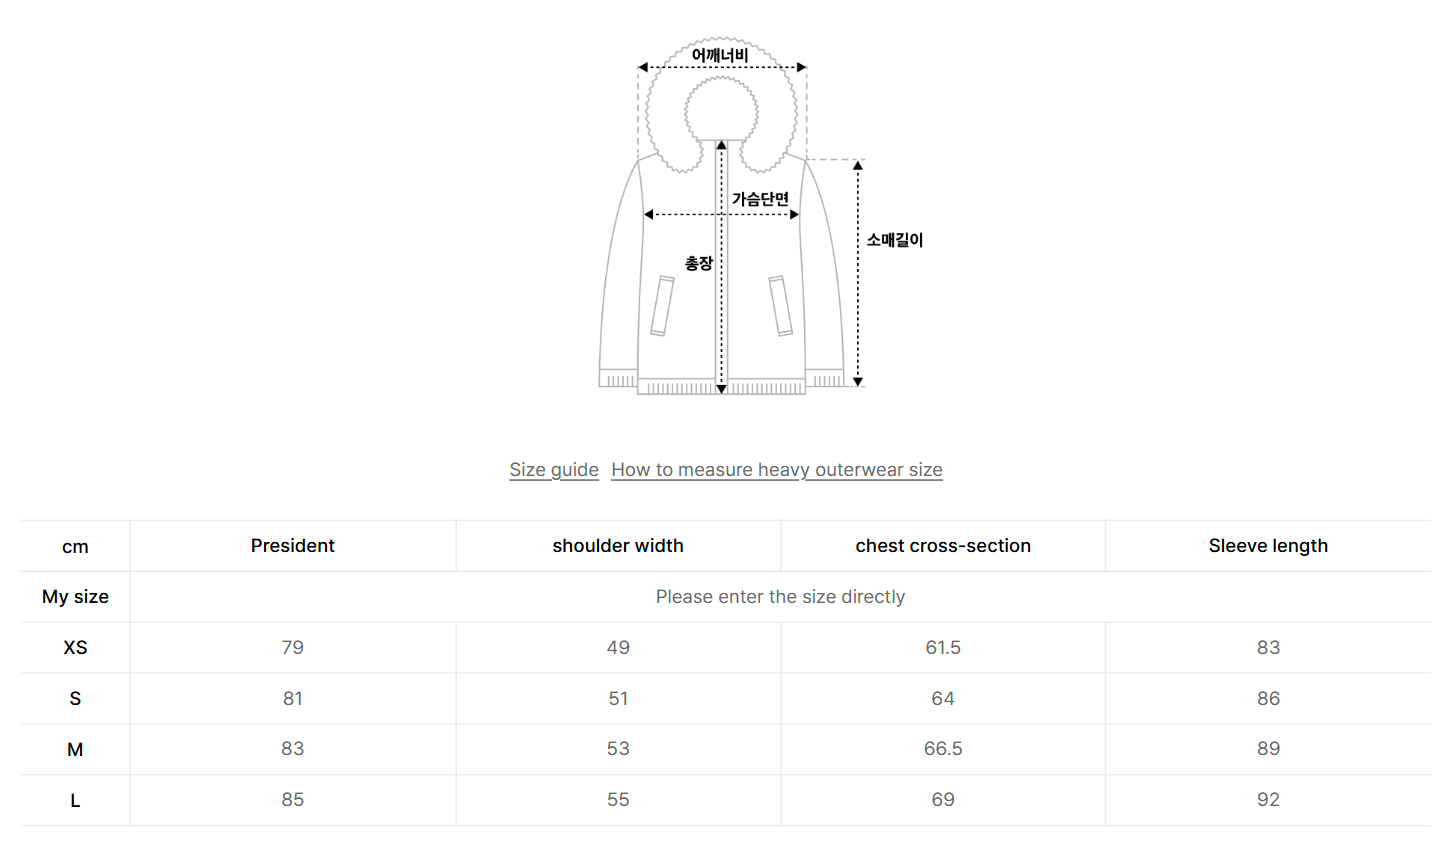Select the XS size row label
The width and height of the screenshot is (1448, 848).
[x=75, y=648]
